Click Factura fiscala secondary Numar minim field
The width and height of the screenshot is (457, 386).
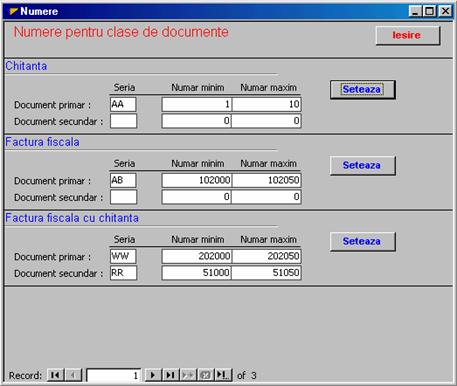click(197, 197)
